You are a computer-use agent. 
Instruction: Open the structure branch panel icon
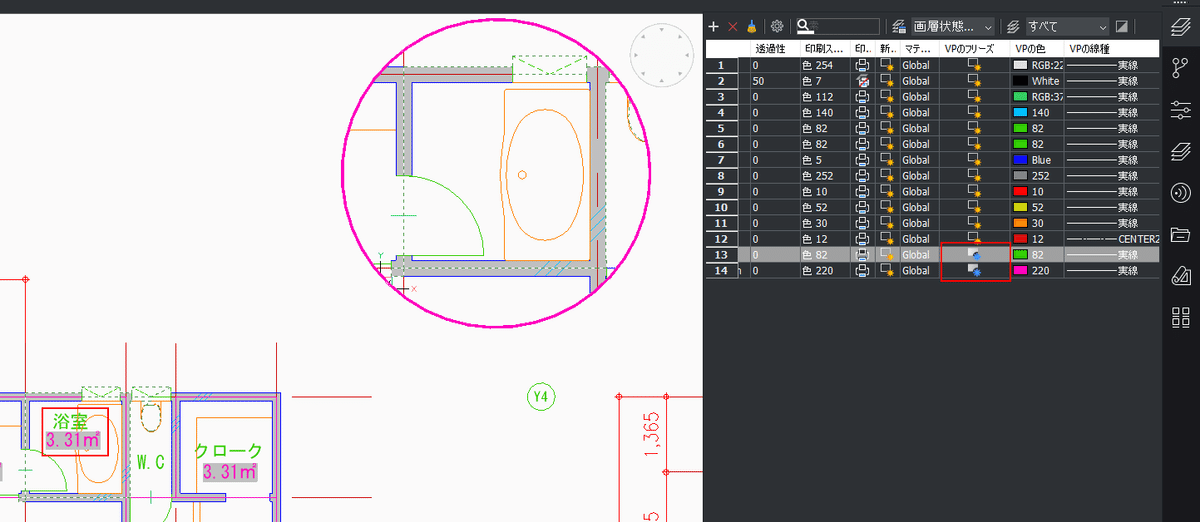(1180, 68)
